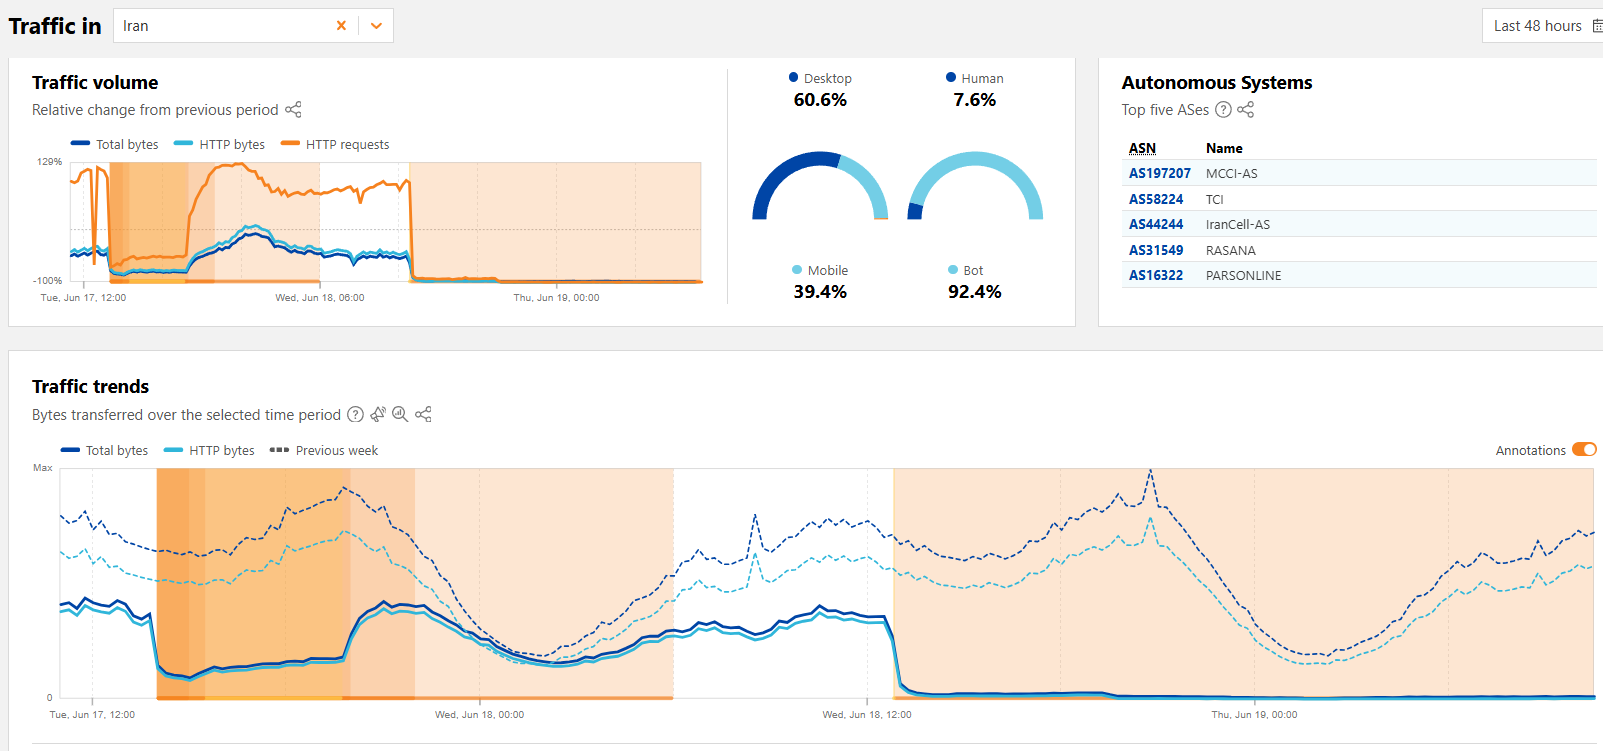This screenshot has width=1603, height=751.
Task: Clear the Iran location selection
Action: pos(341,26)
